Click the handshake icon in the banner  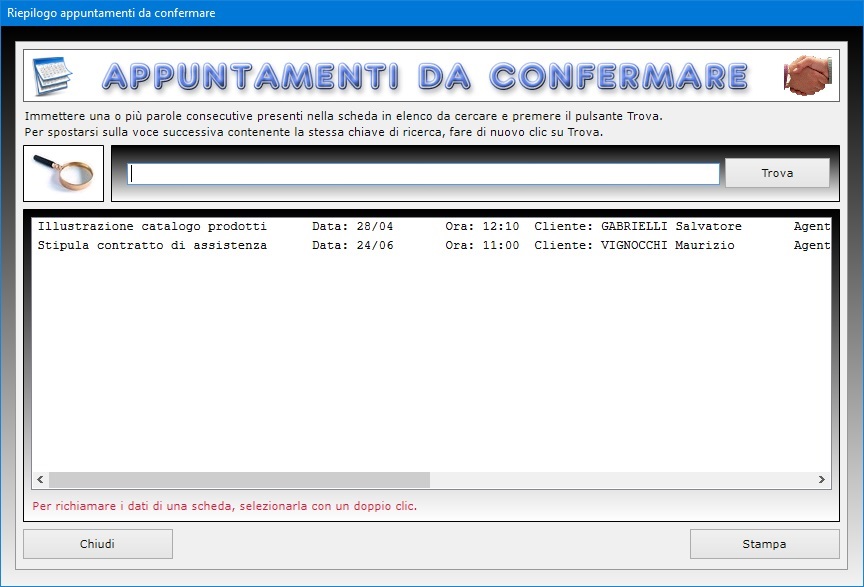click(x=807, y=75)
